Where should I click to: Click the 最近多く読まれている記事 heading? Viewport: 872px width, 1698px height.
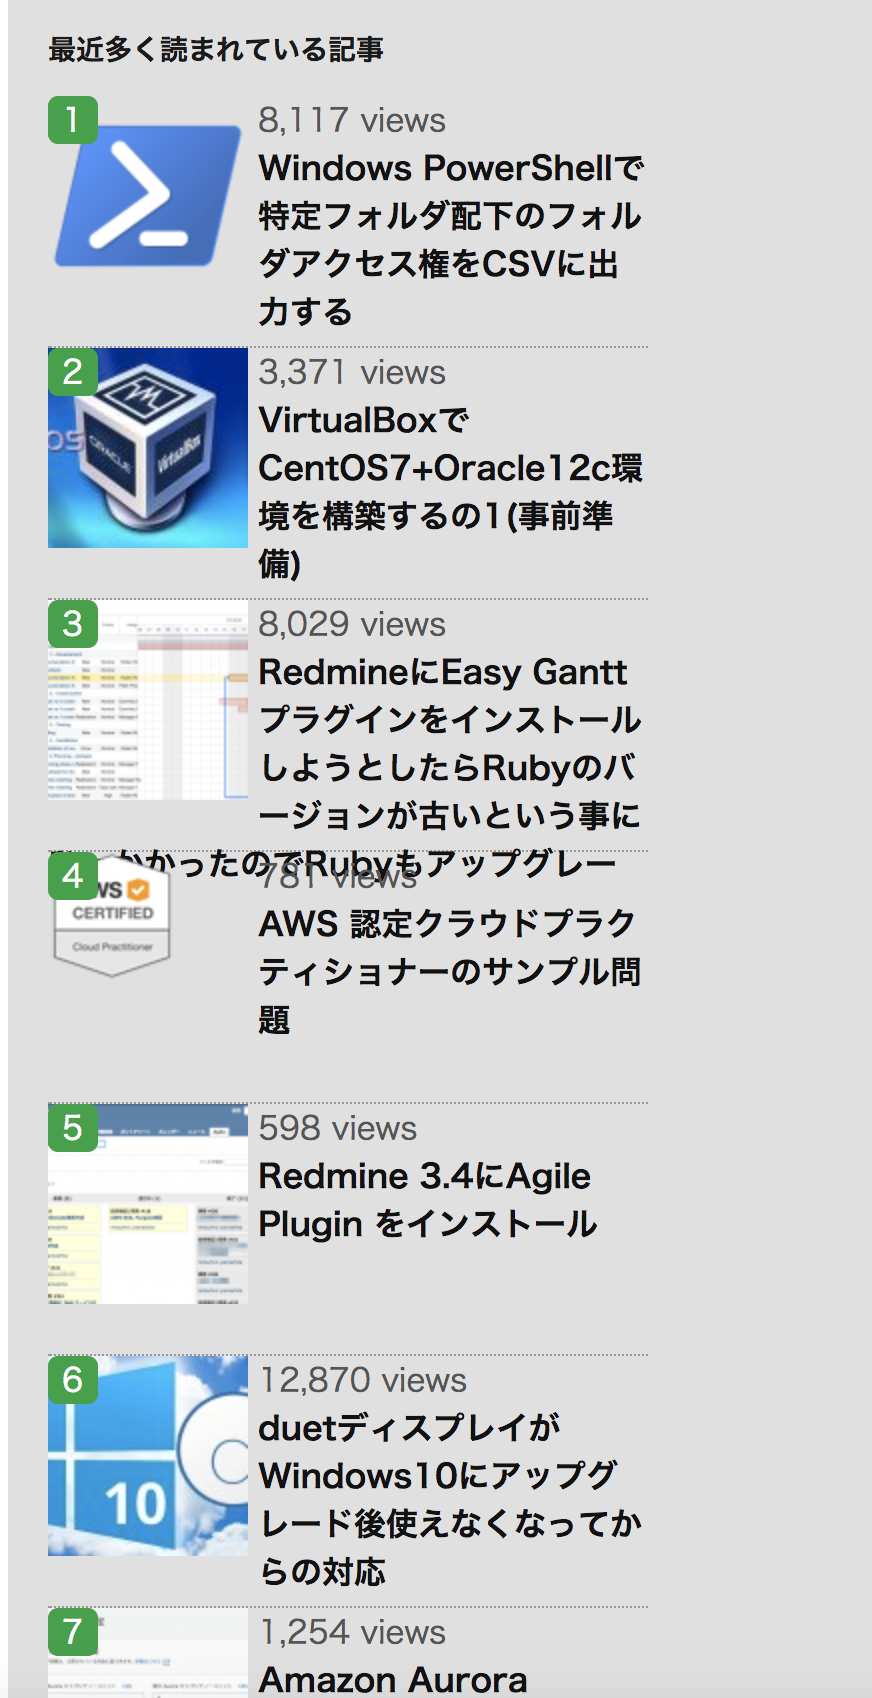point(216,50)
